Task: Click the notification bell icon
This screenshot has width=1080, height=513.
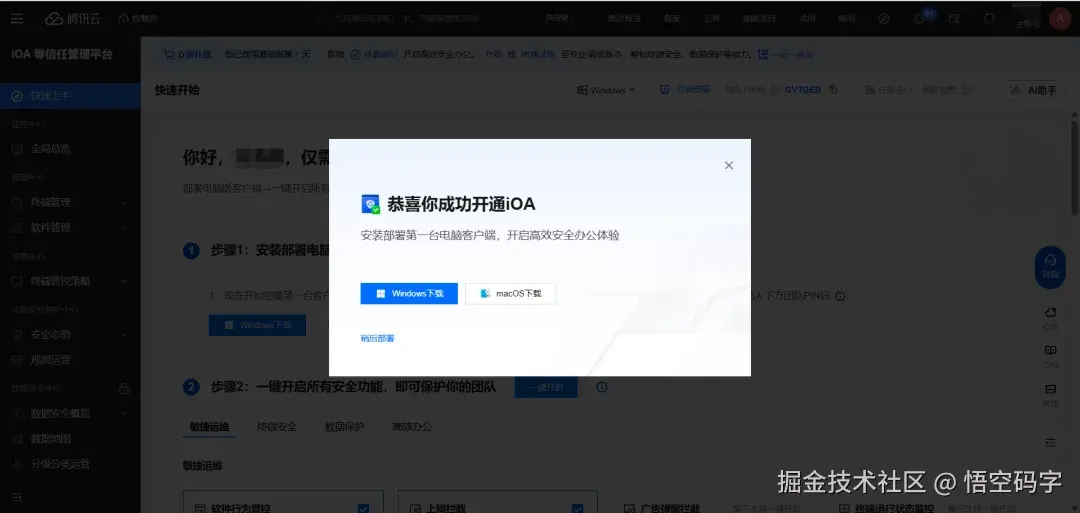Action: (919, 19)
